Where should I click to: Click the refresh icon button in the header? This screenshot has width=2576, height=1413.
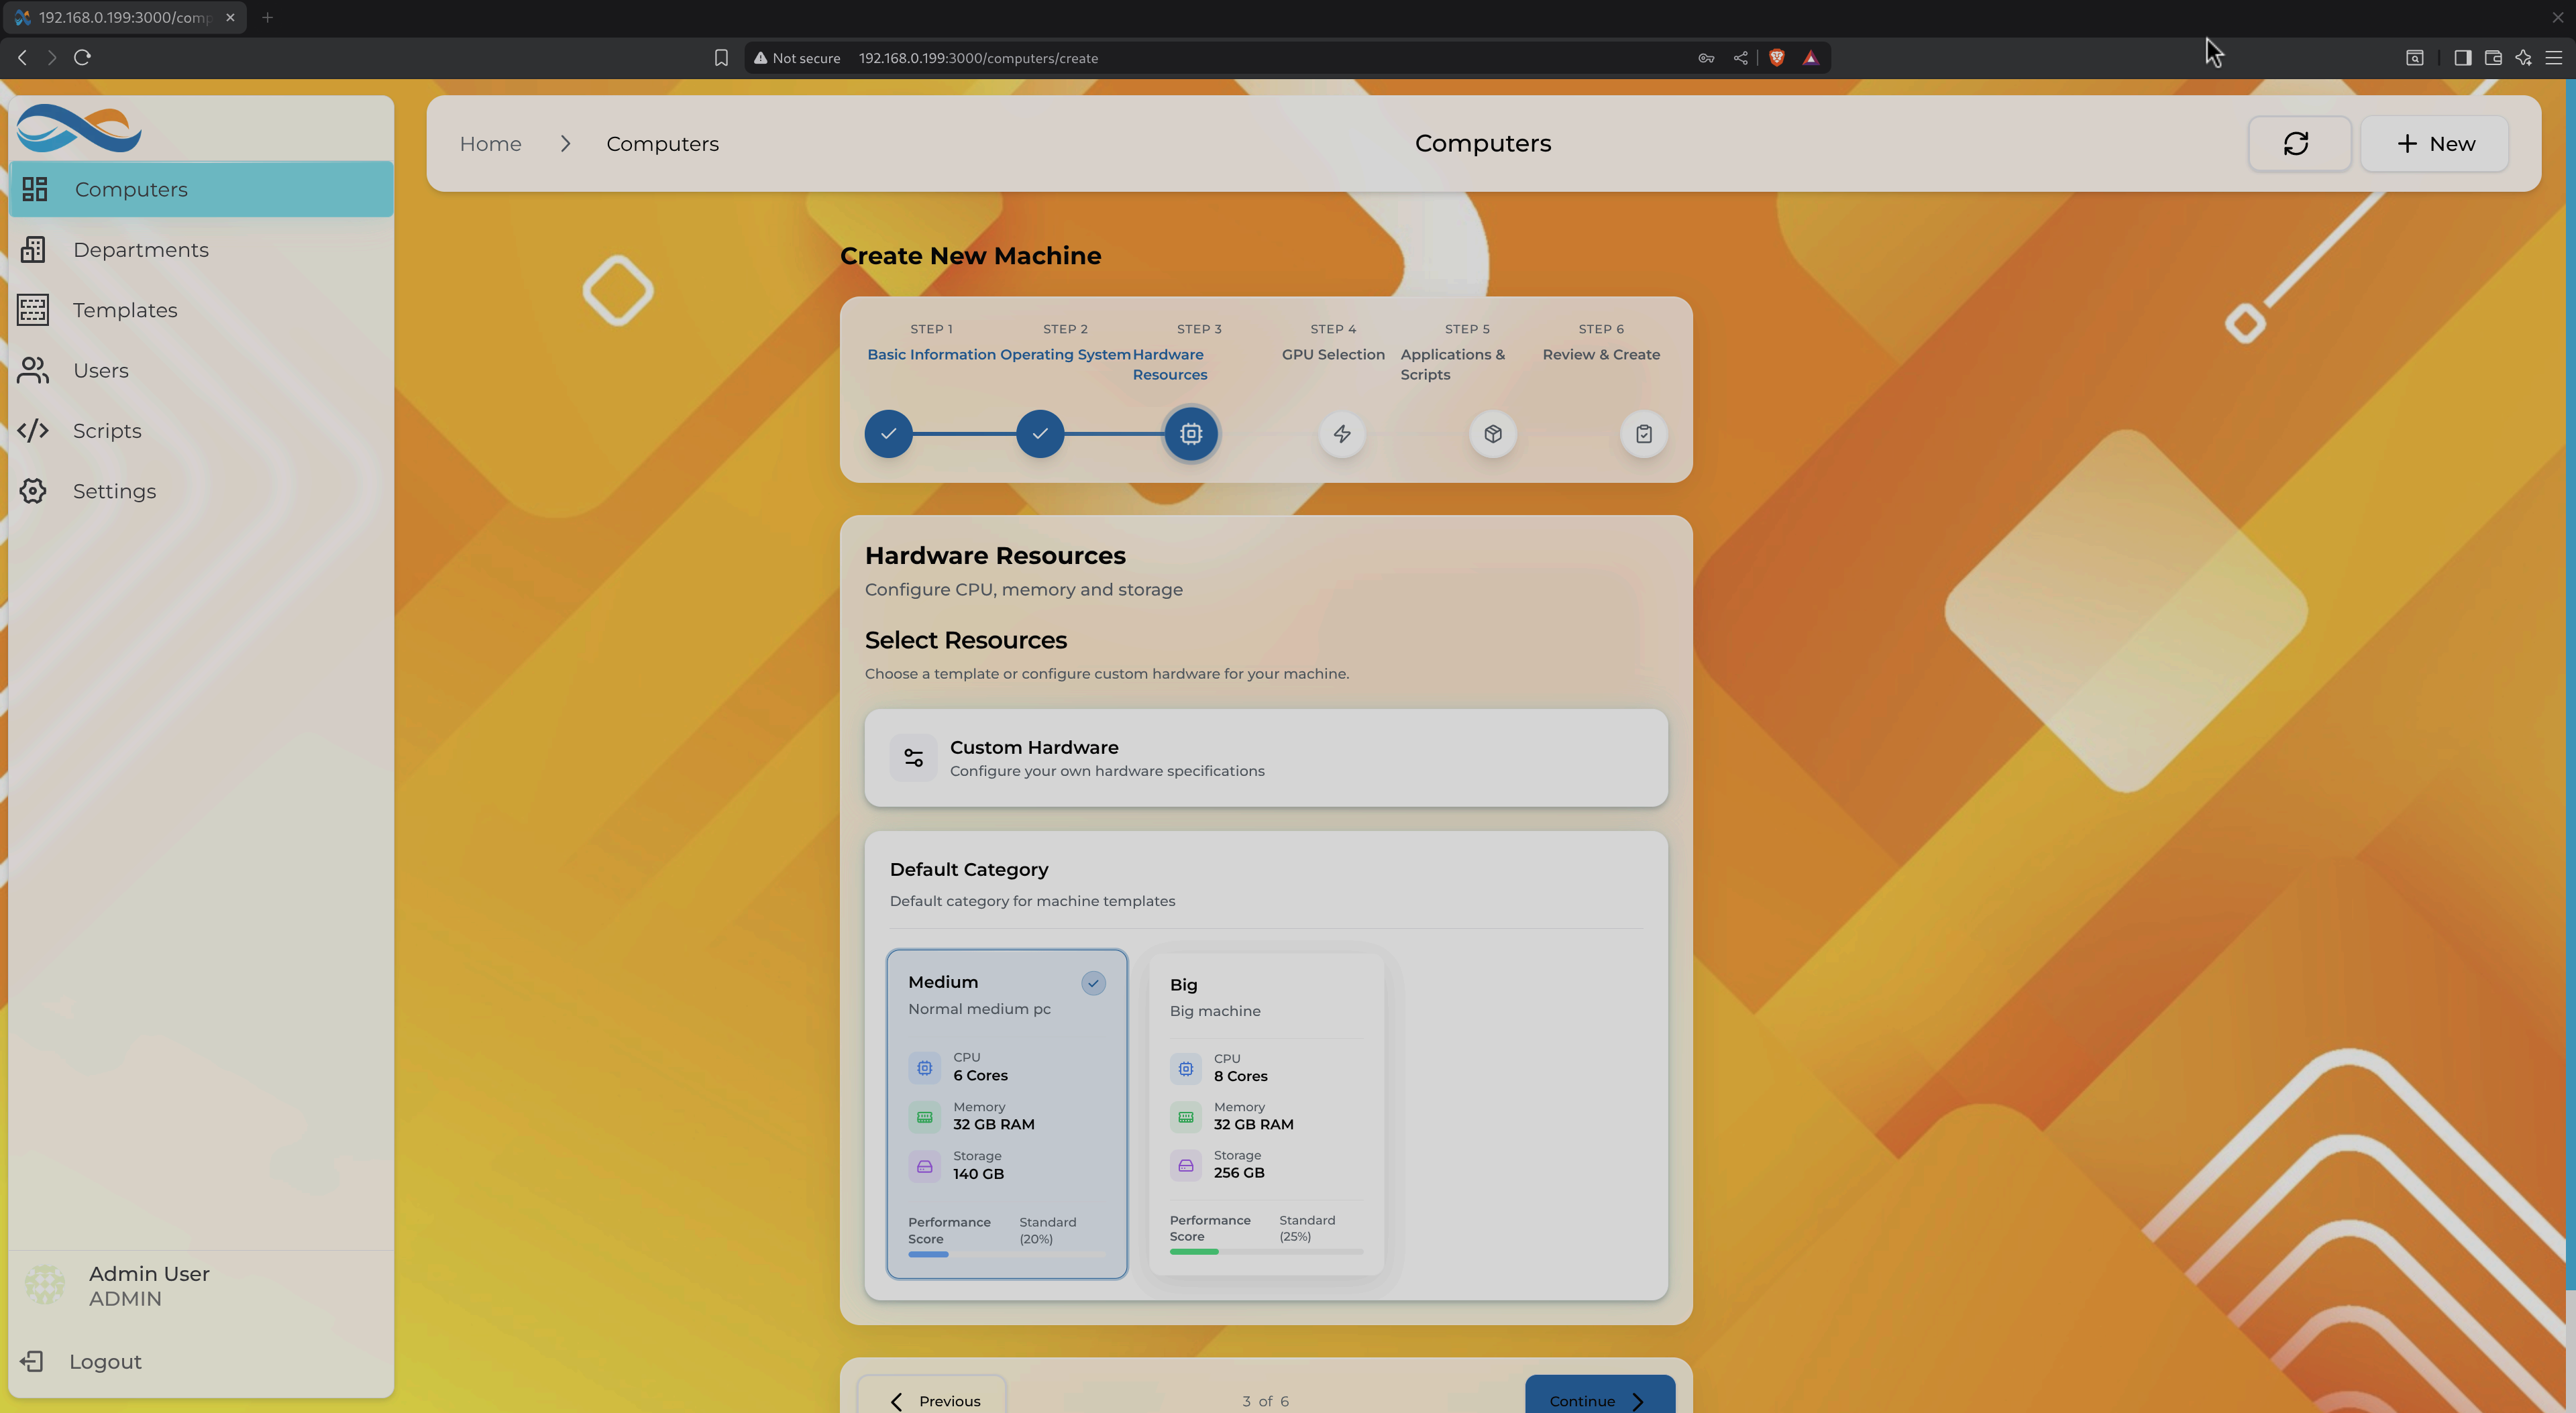[x=2297, y=144]
